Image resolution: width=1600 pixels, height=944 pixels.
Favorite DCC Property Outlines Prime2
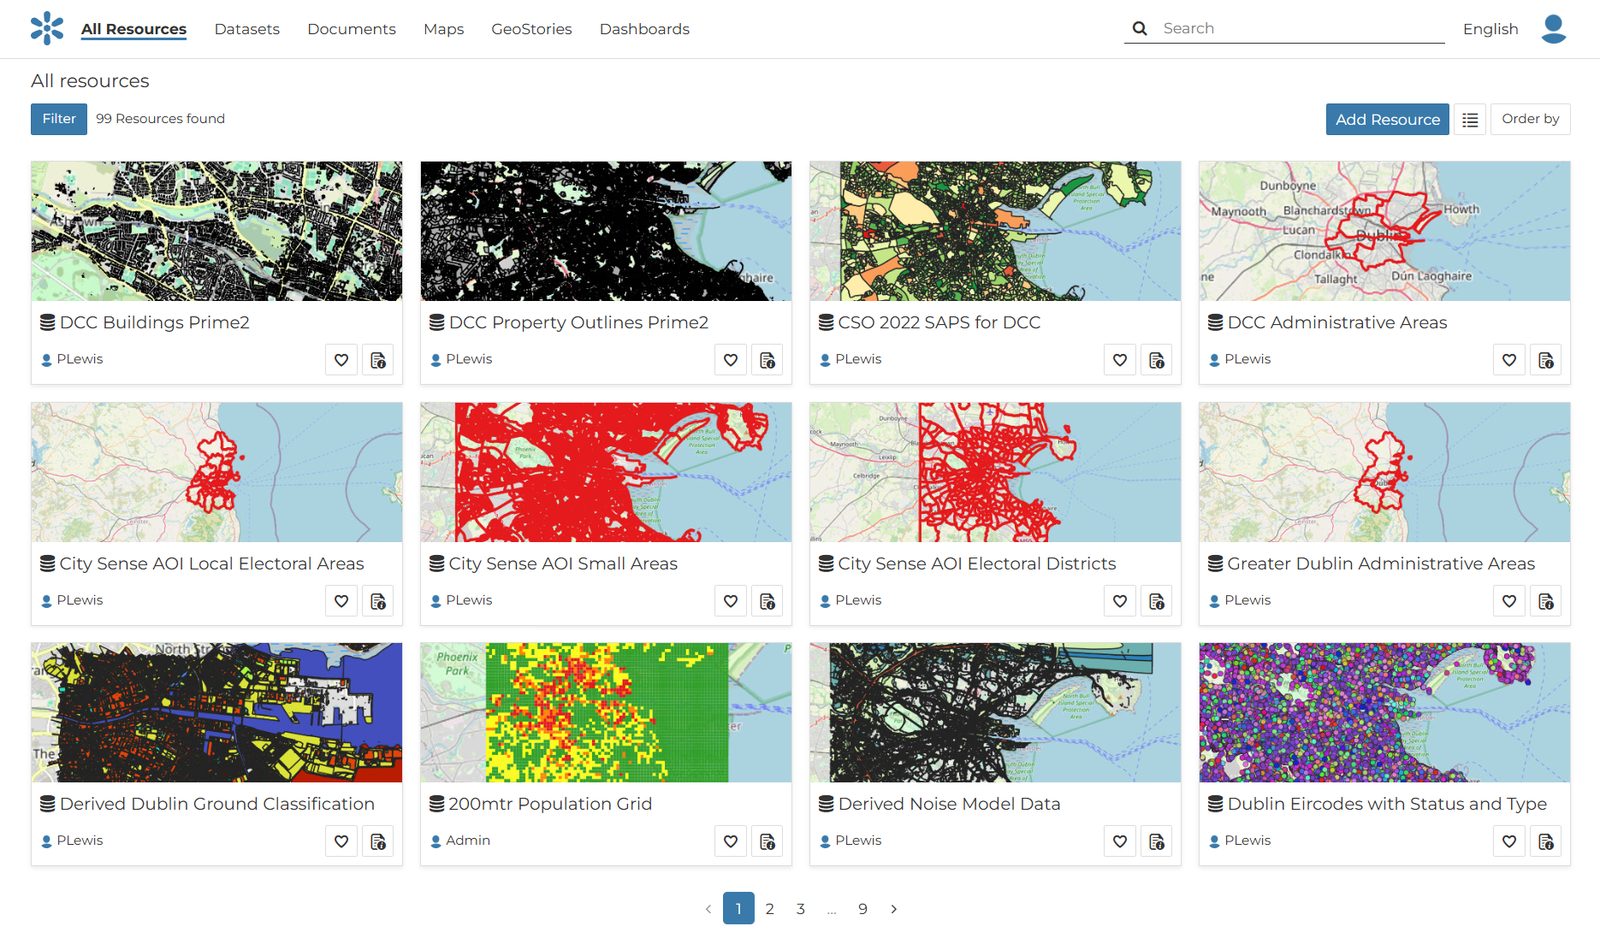tap(731, 360)
